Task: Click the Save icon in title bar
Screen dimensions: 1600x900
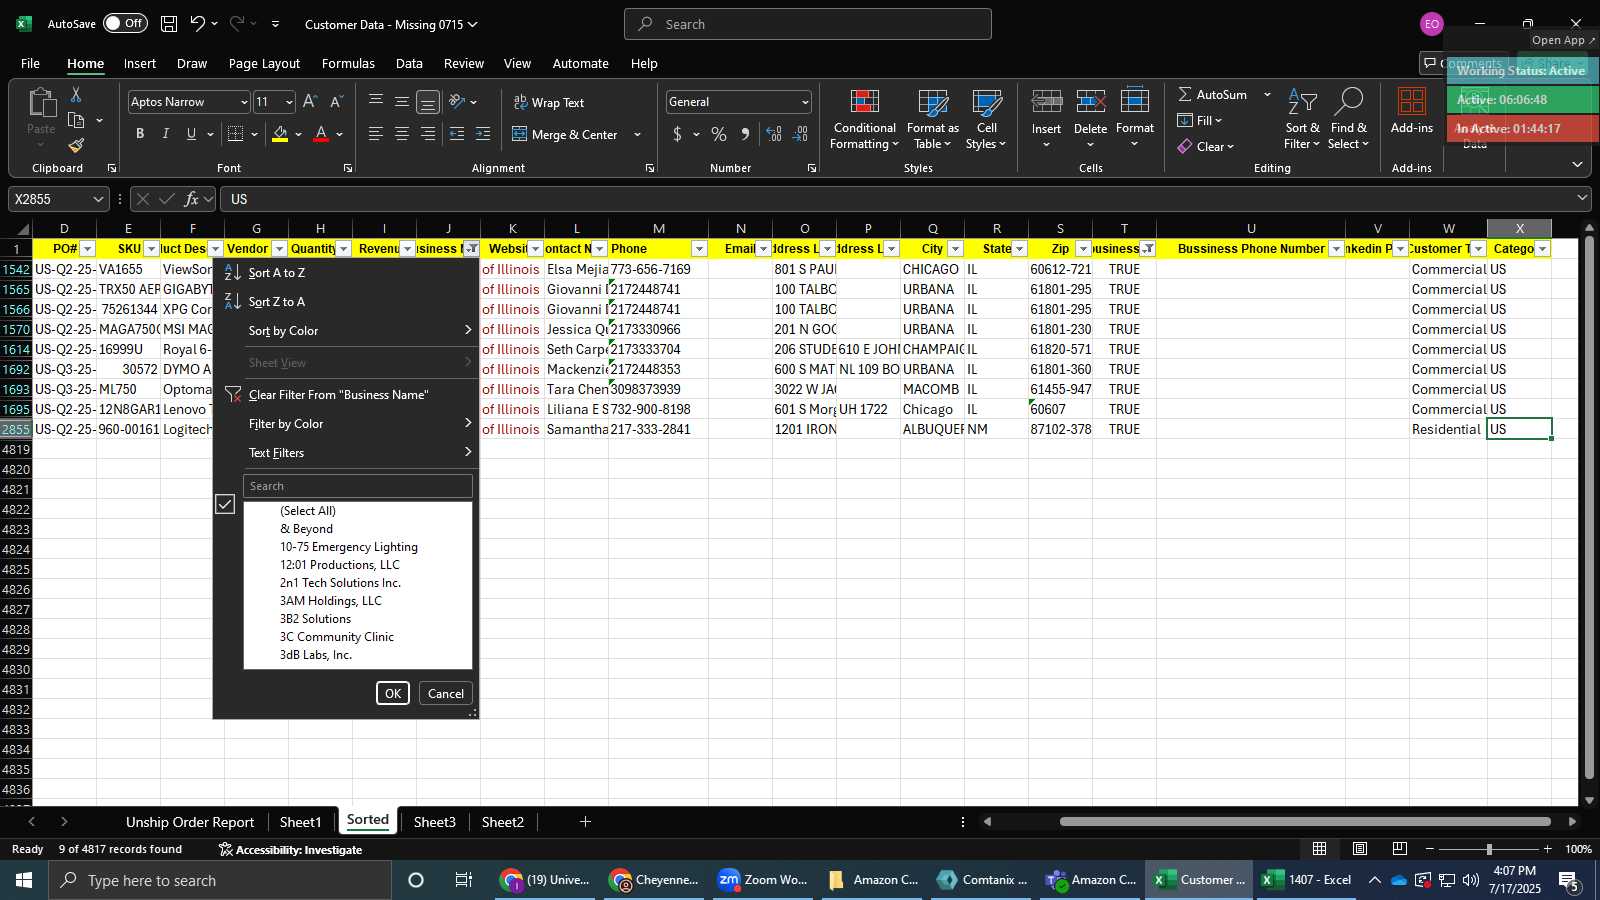Action: coord(169,24)
